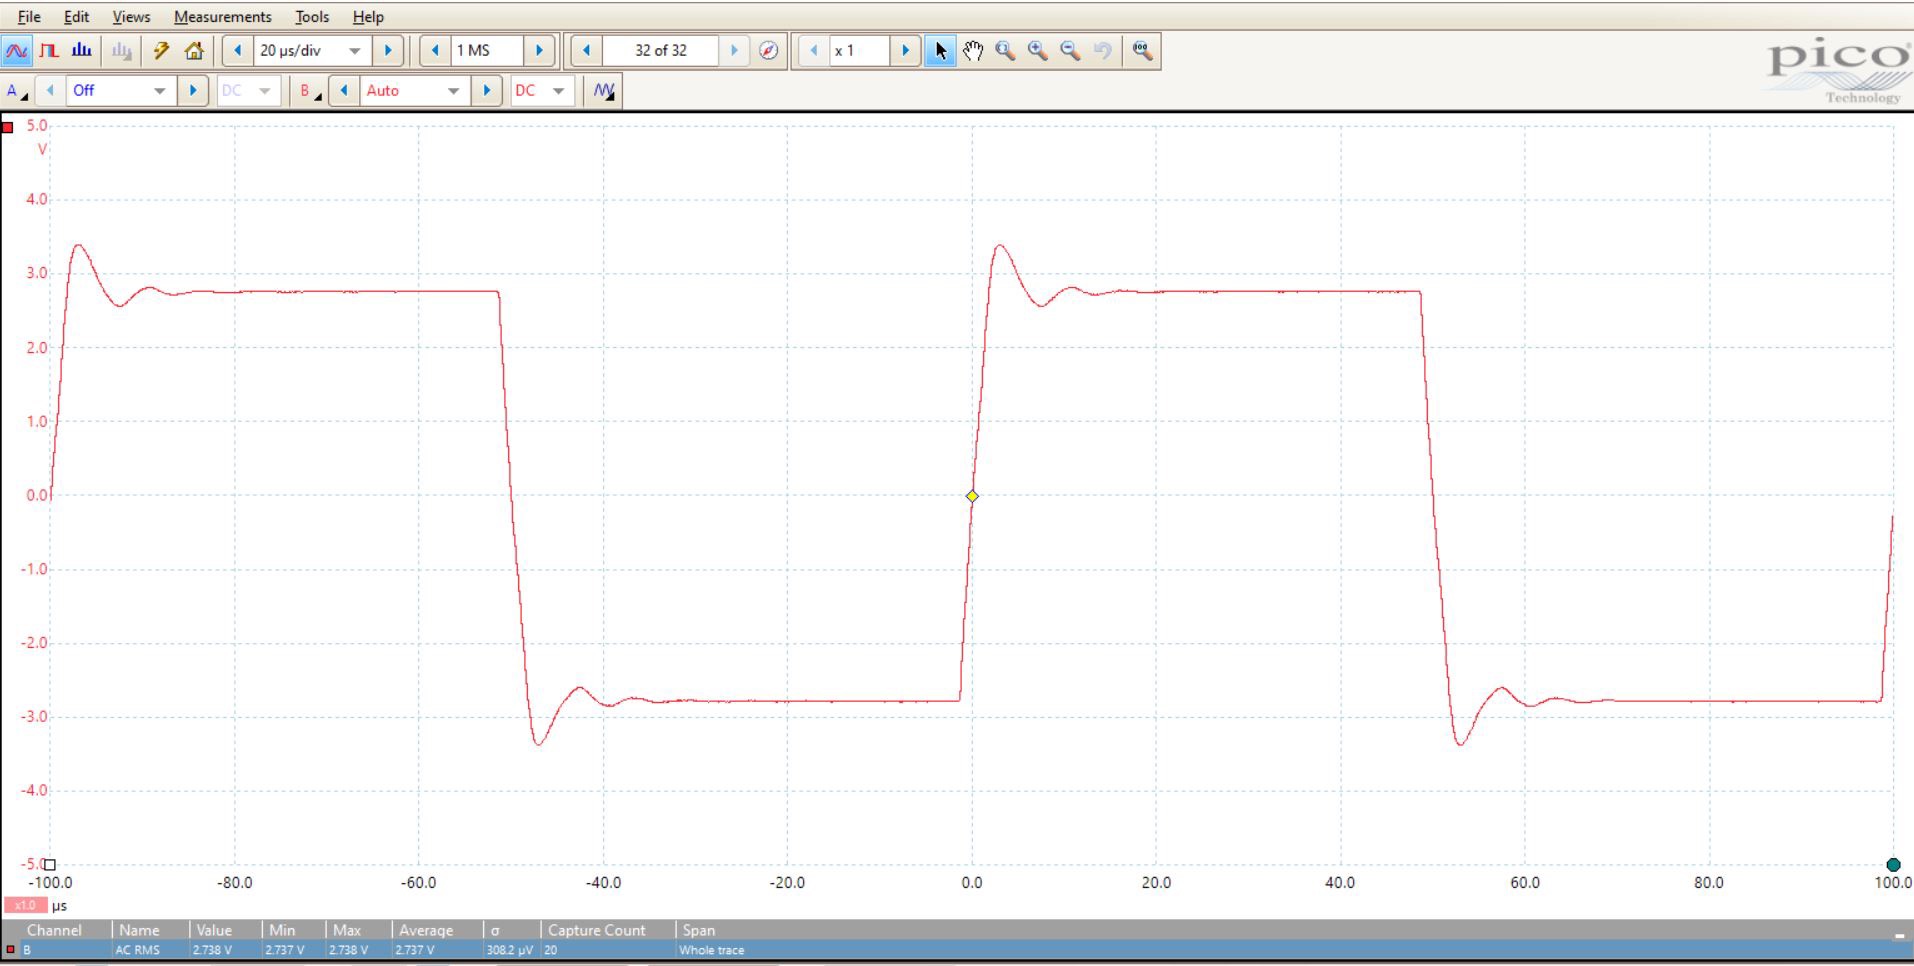Click the Home icon in toolbar
This screenshot has width=1914, height=966.
194,51
